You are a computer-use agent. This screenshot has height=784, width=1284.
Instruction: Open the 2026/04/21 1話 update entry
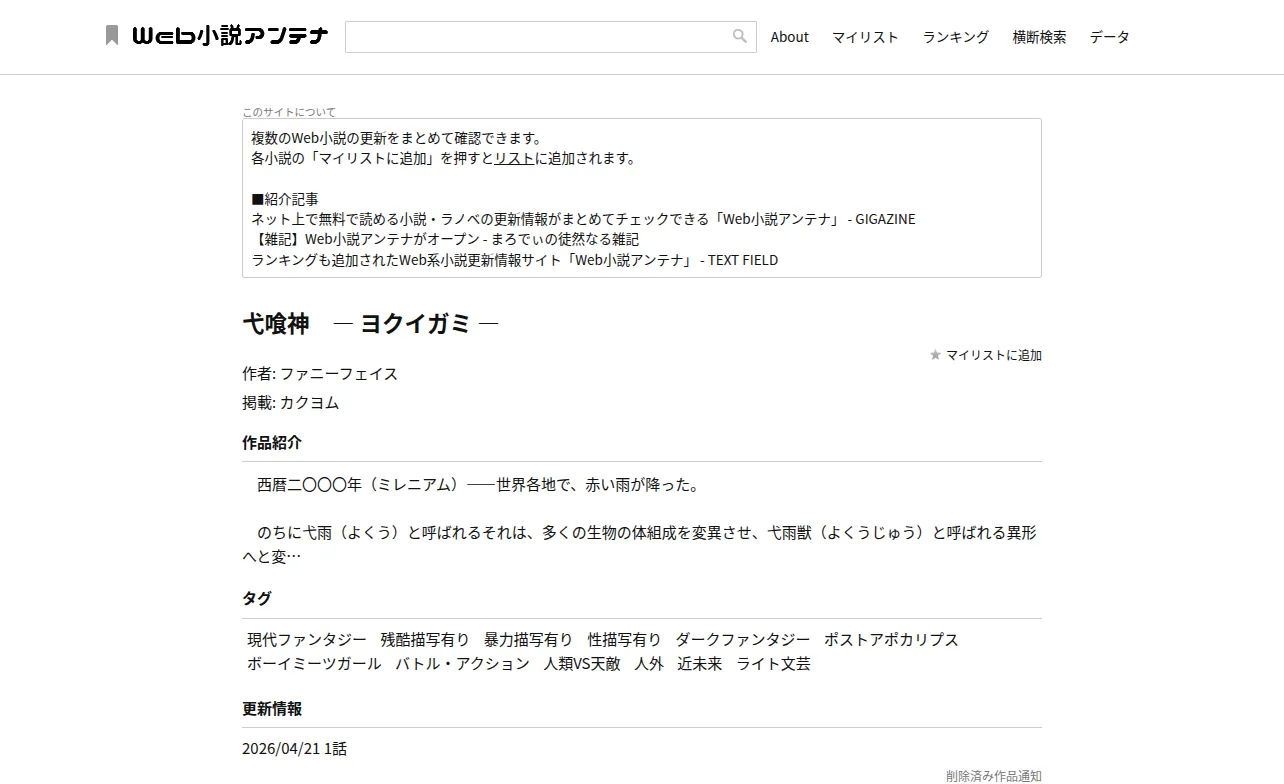coord(294,749)
